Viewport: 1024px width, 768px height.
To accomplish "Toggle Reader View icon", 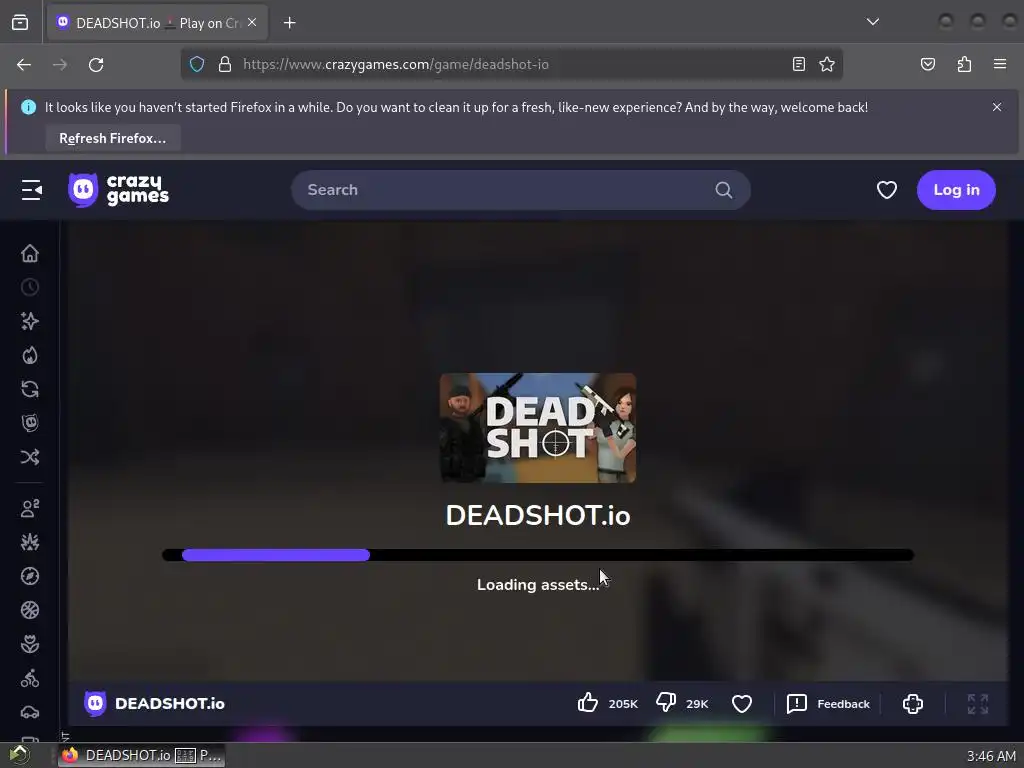I will 799,64.
